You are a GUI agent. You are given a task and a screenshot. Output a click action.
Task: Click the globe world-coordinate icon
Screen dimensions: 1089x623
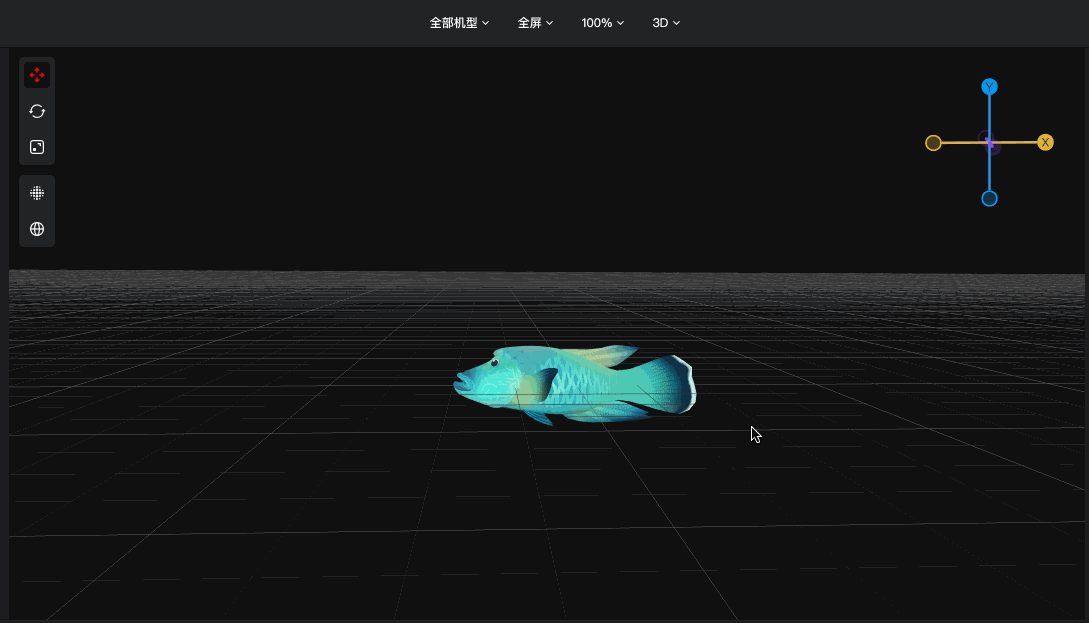point(37,229)
